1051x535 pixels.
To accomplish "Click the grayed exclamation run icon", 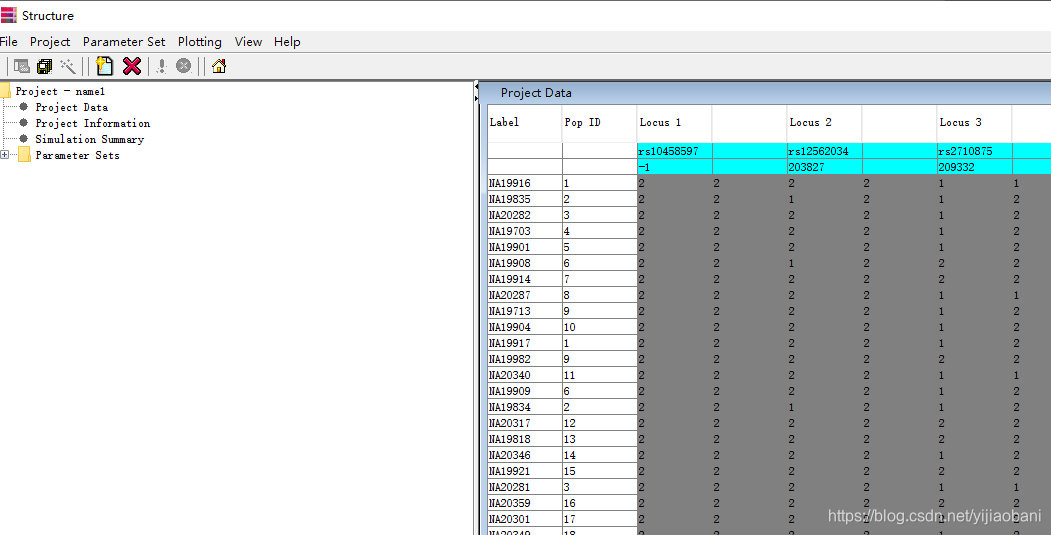I will tap(161, 66).
